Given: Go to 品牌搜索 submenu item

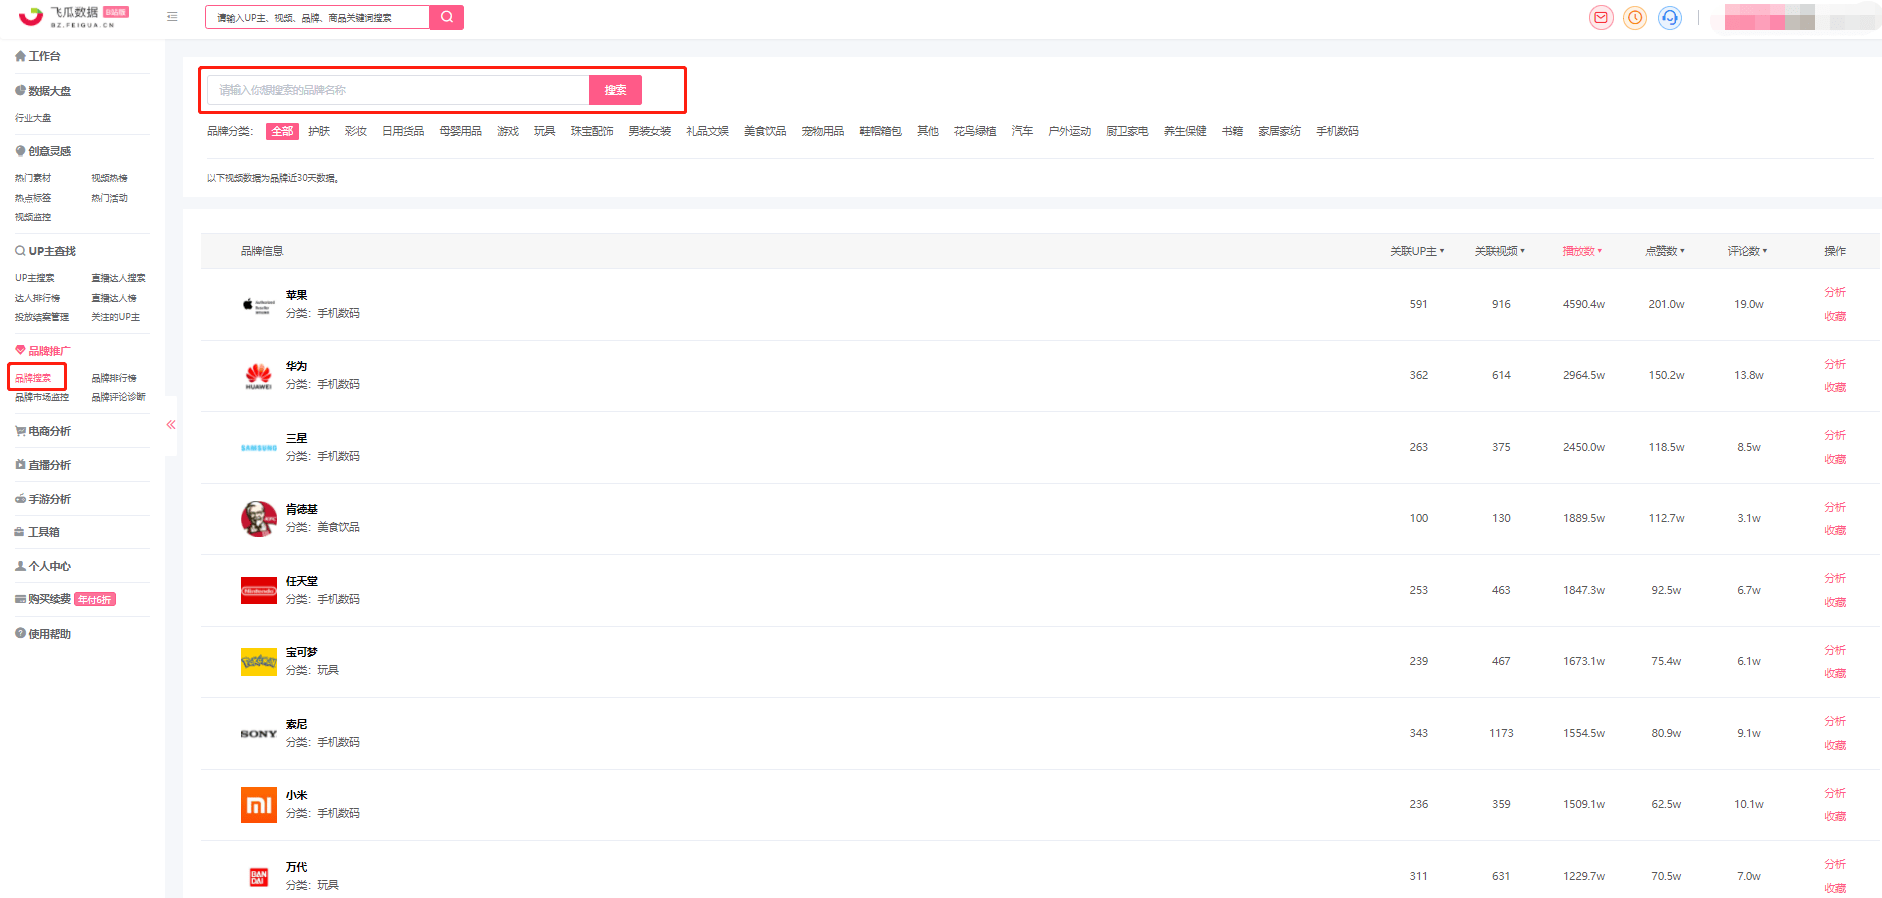Looking at the screenshot, I should pyautogui.click(x=33, y=378).
